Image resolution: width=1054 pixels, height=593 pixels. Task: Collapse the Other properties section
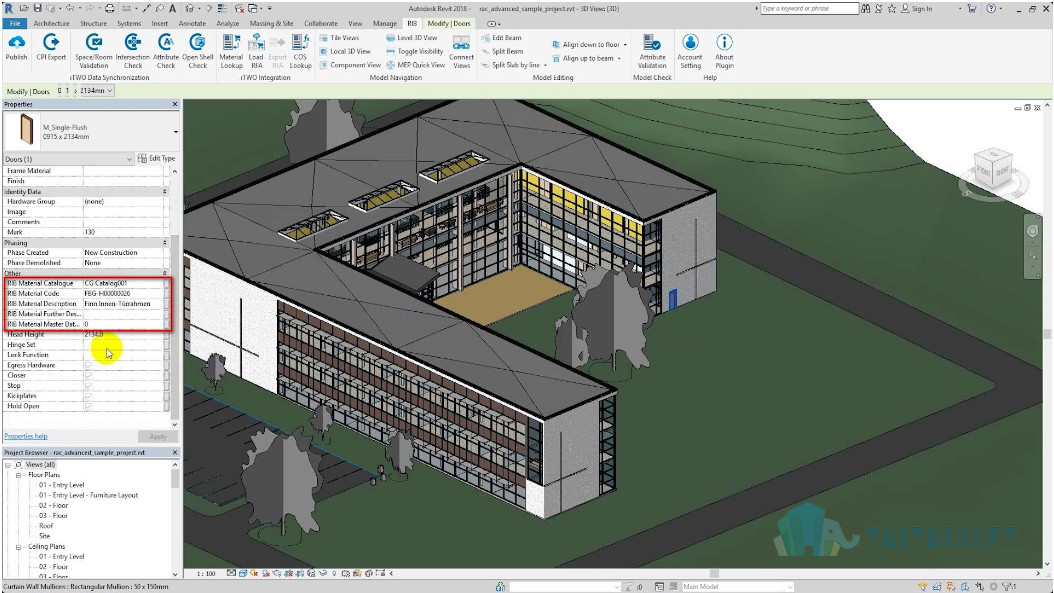(165, 273)
